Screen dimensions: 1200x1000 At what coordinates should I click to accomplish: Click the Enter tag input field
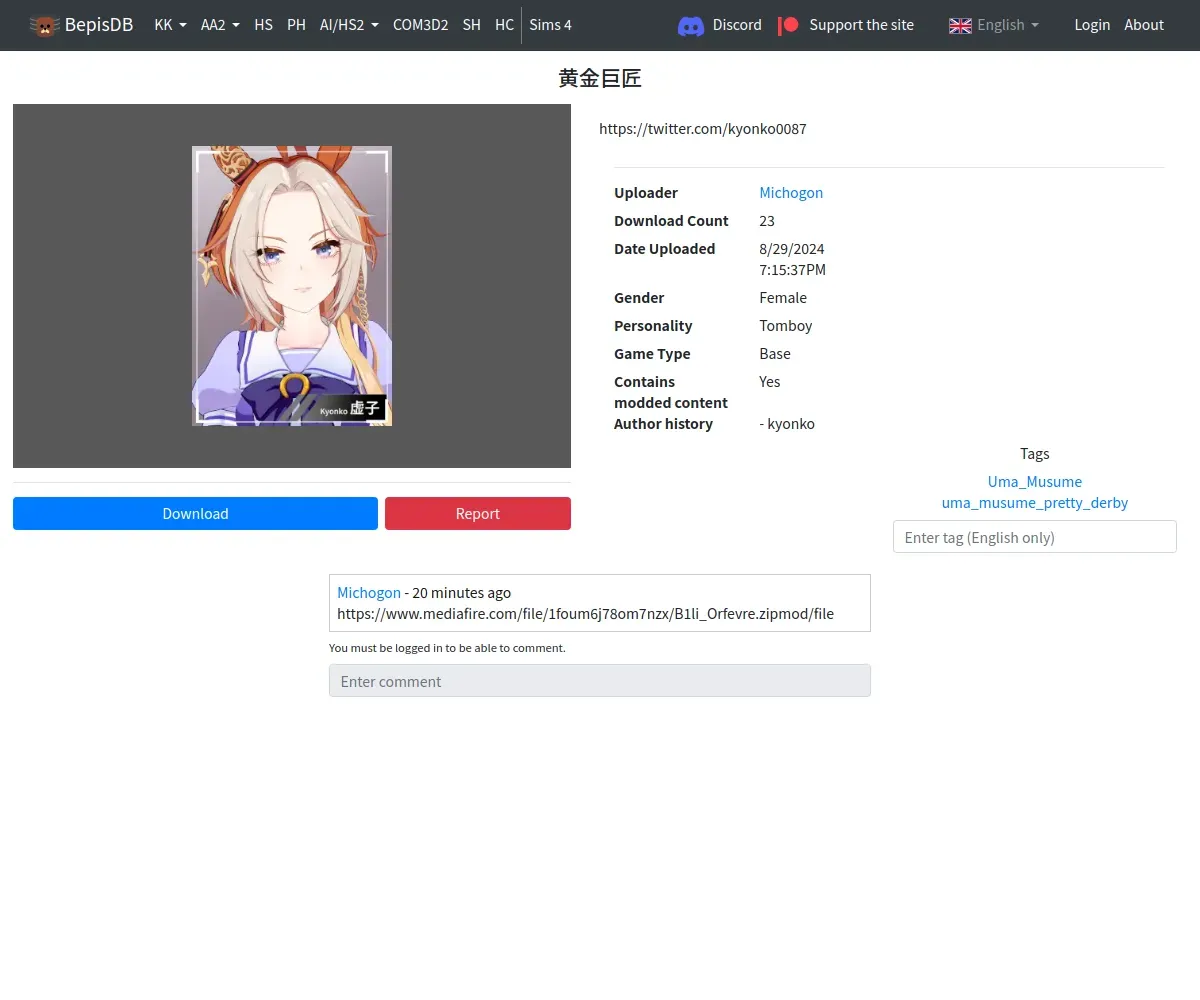click(x=1035, y=537)
